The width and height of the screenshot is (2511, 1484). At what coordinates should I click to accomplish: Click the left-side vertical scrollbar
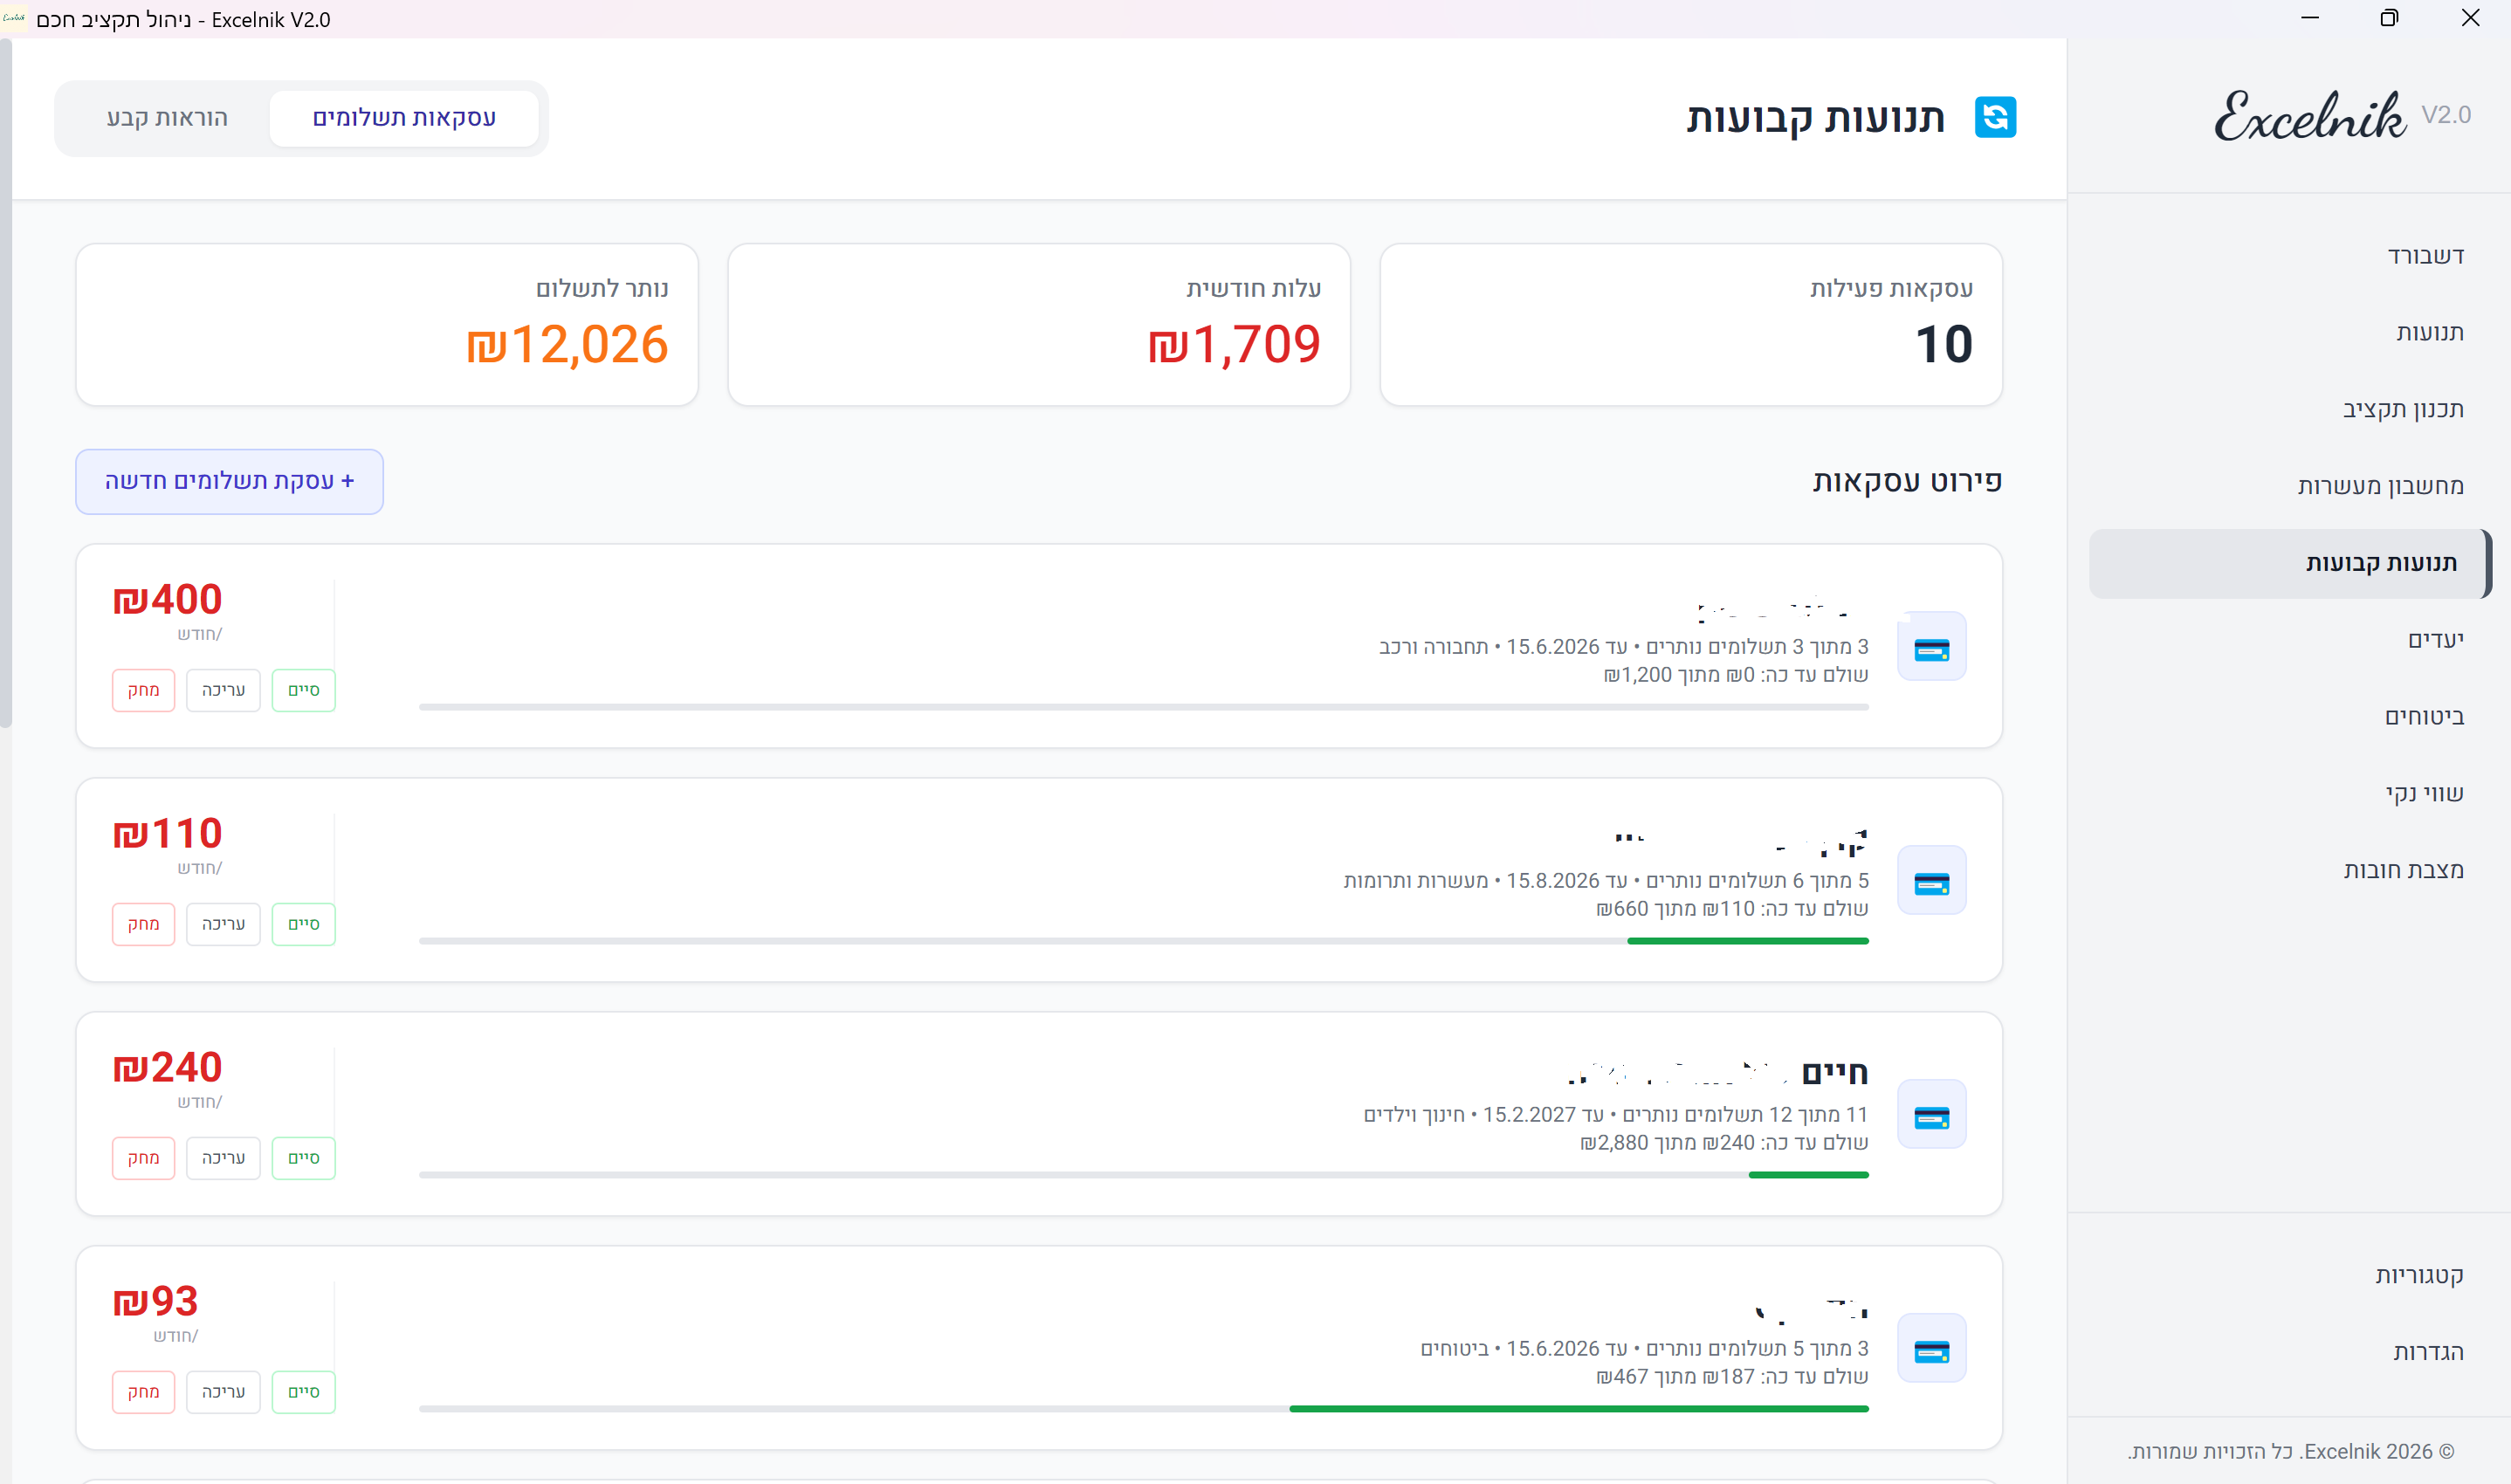click(x=6, y=380)
